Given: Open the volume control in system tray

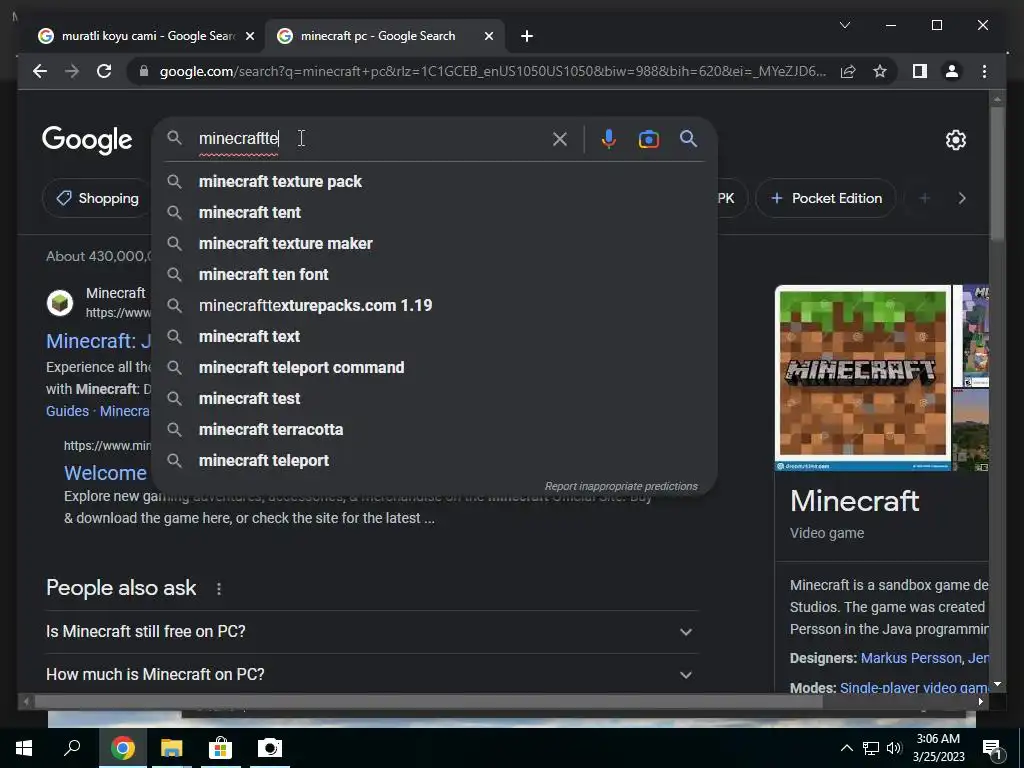Looking at the screenshot, I should click(895, 748).
